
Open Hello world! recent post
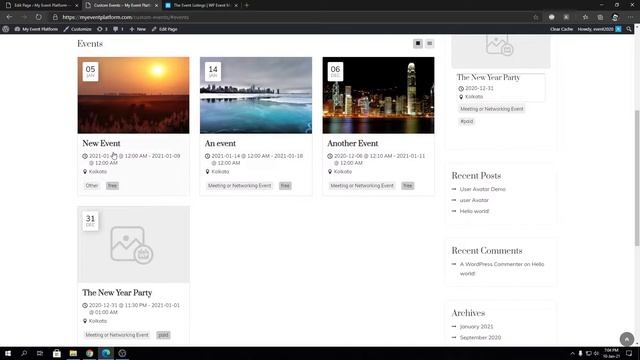(474, 211)
